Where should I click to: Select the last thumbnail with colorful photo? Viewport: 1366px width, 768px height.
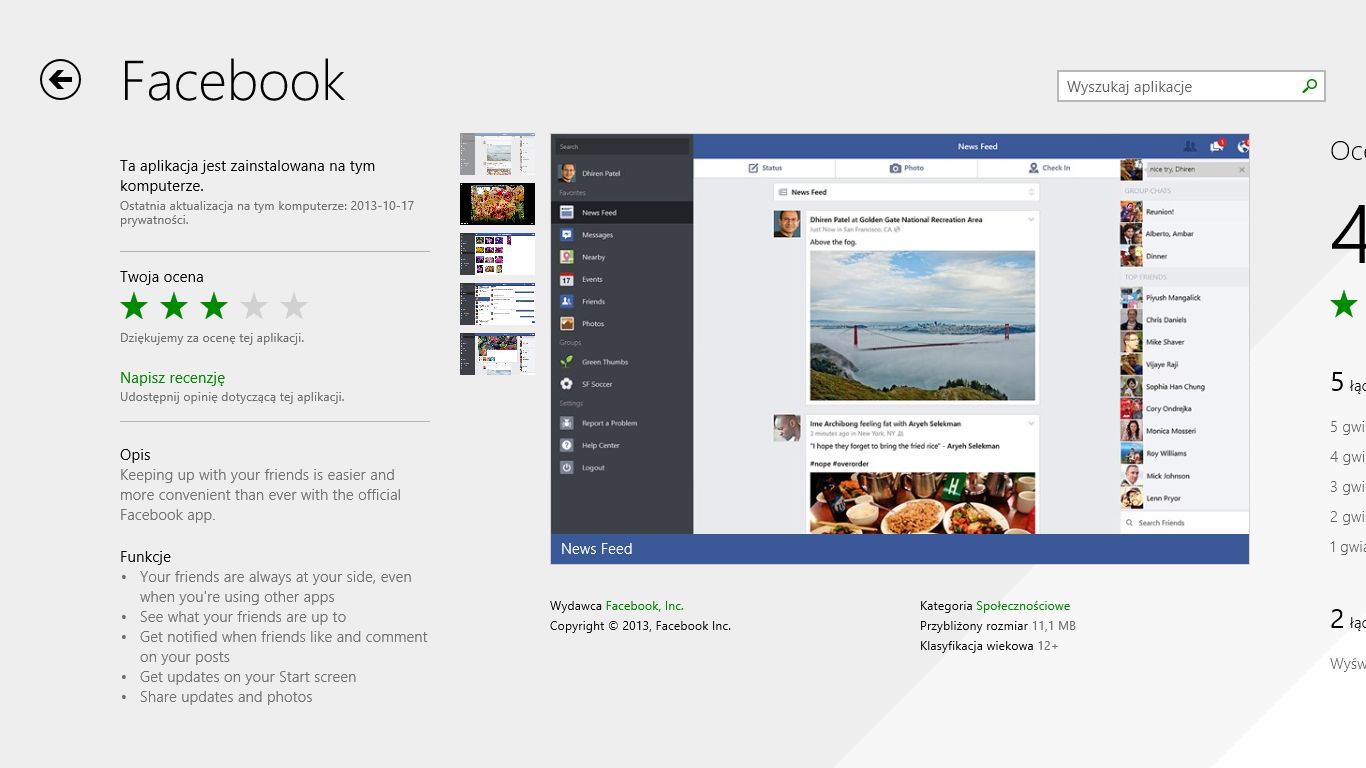click(497, 354)
